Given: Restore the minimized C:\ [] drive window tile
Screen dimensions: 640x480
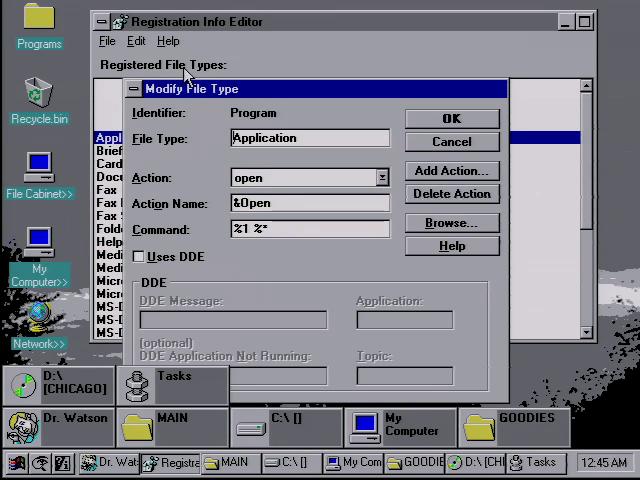Looking at the screenshot, I should click(287, 428).
